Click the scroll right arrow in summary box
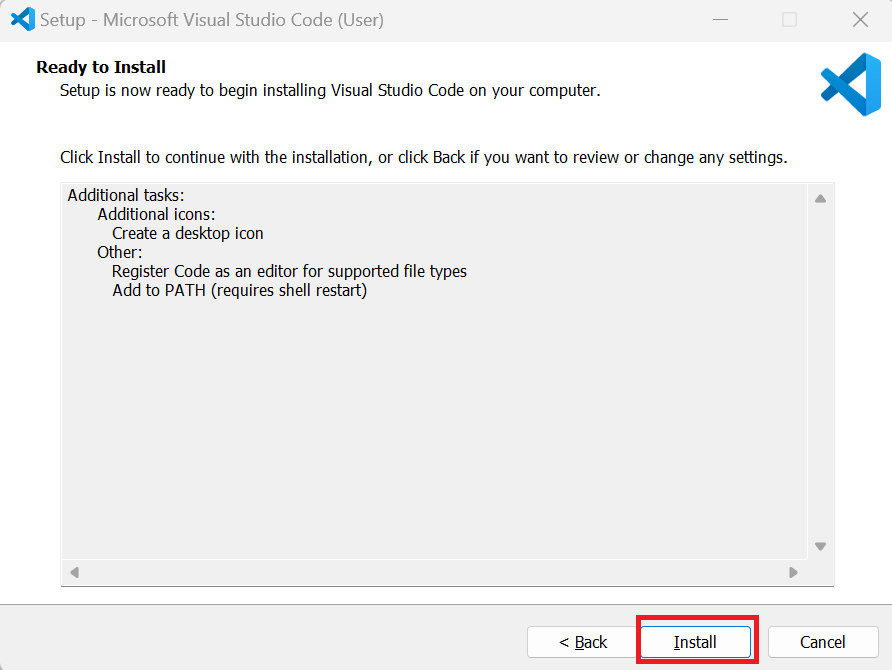This screenshot has height=670, width=892. tap(794, 572)
